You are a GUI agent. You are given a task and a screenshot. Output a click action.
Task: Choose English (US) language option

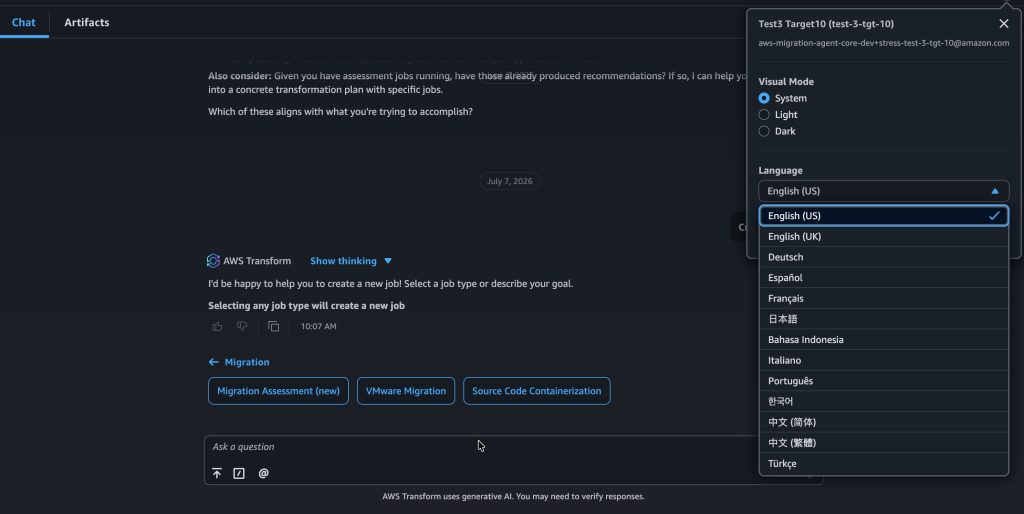[x=884, y=216]
